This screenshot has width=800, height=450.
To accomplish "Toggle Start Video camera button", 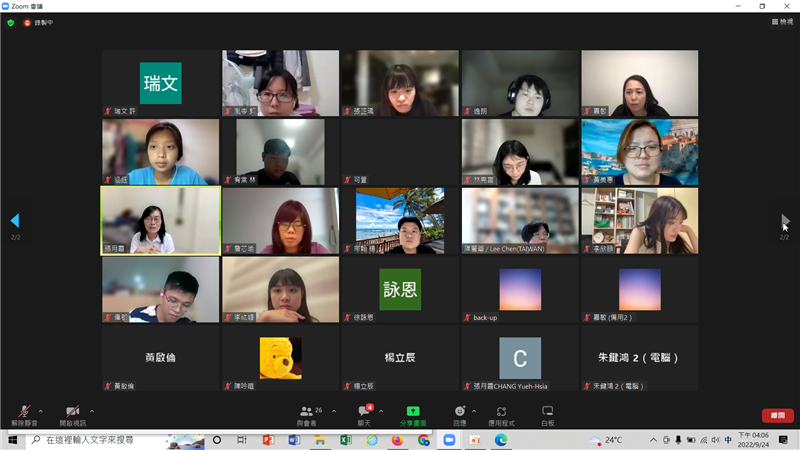I will pos(72,412).
